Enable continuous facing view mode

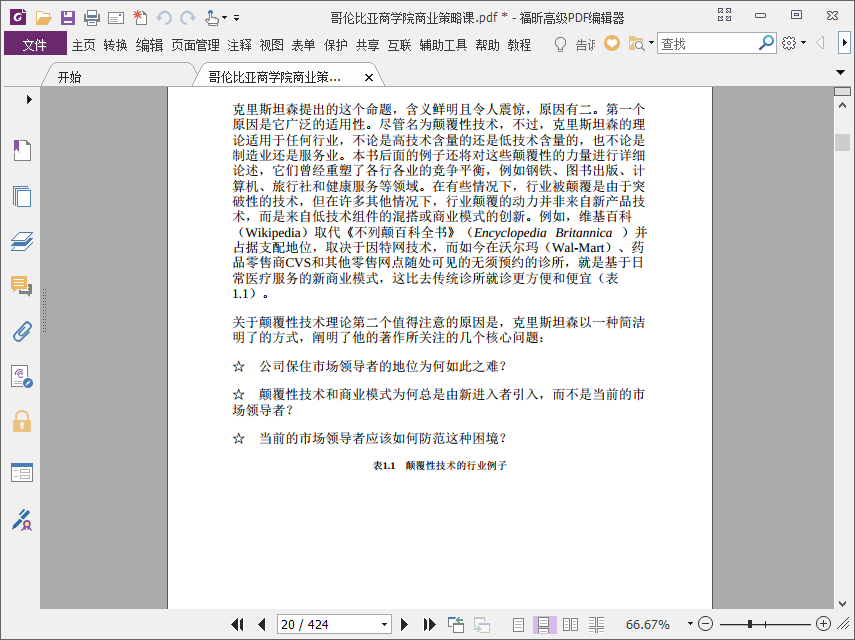[597, 625]
